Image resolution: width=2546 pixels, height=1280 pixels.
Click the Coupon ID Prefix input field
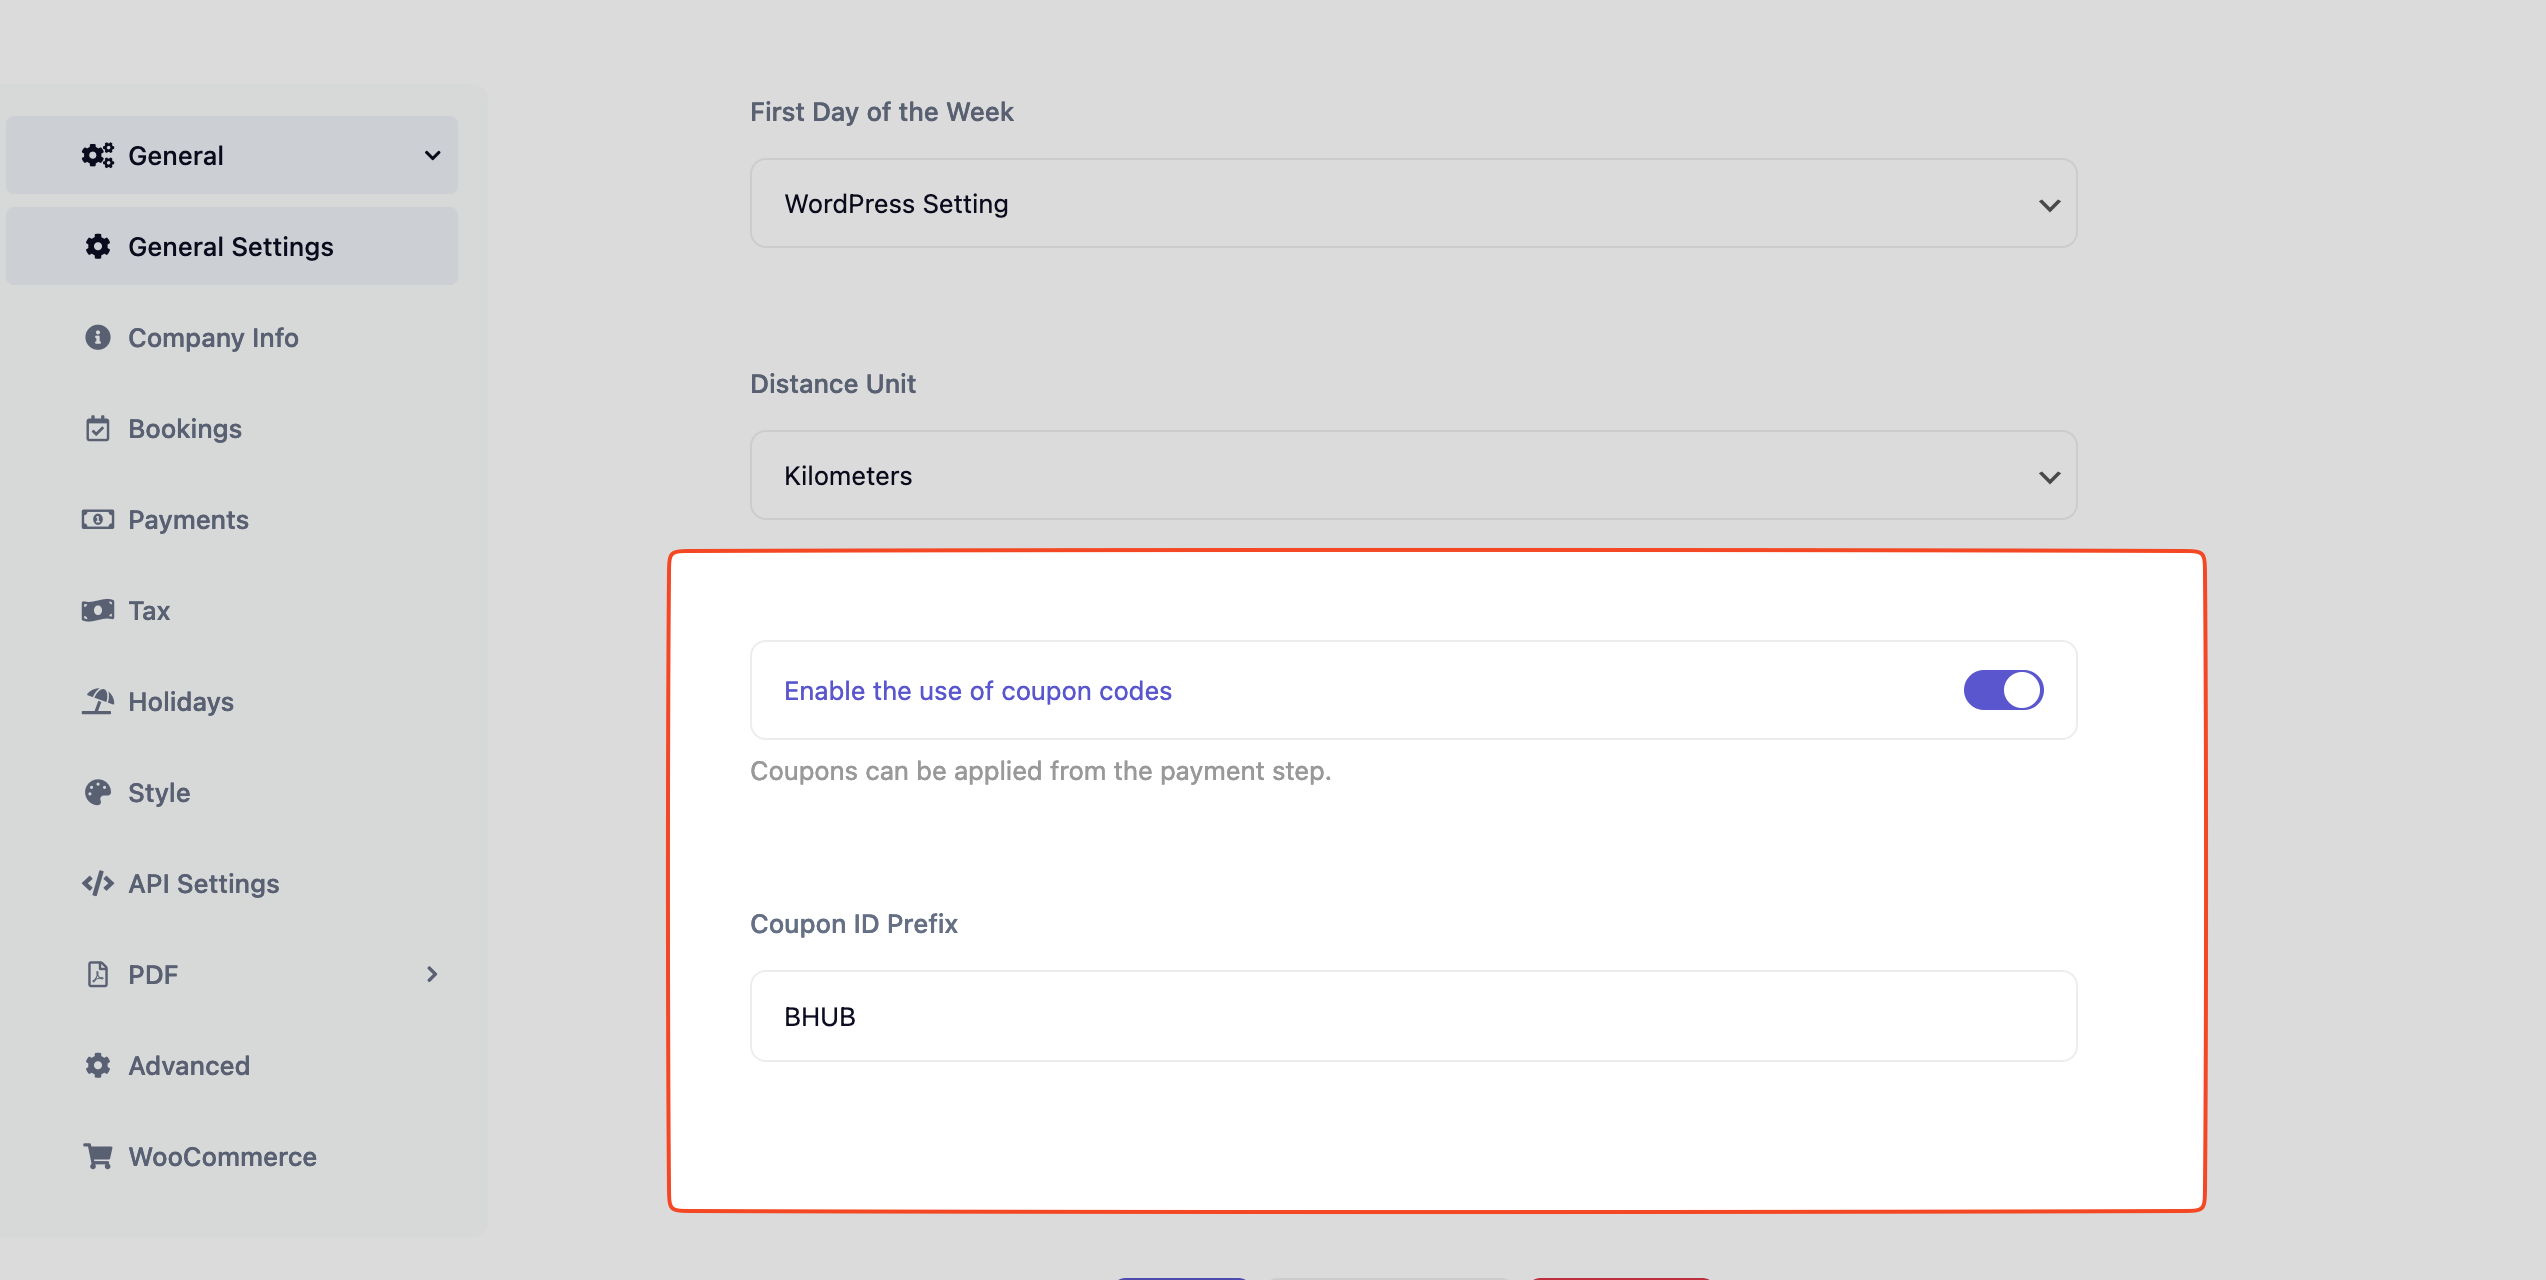(x=1413, y=1017)
